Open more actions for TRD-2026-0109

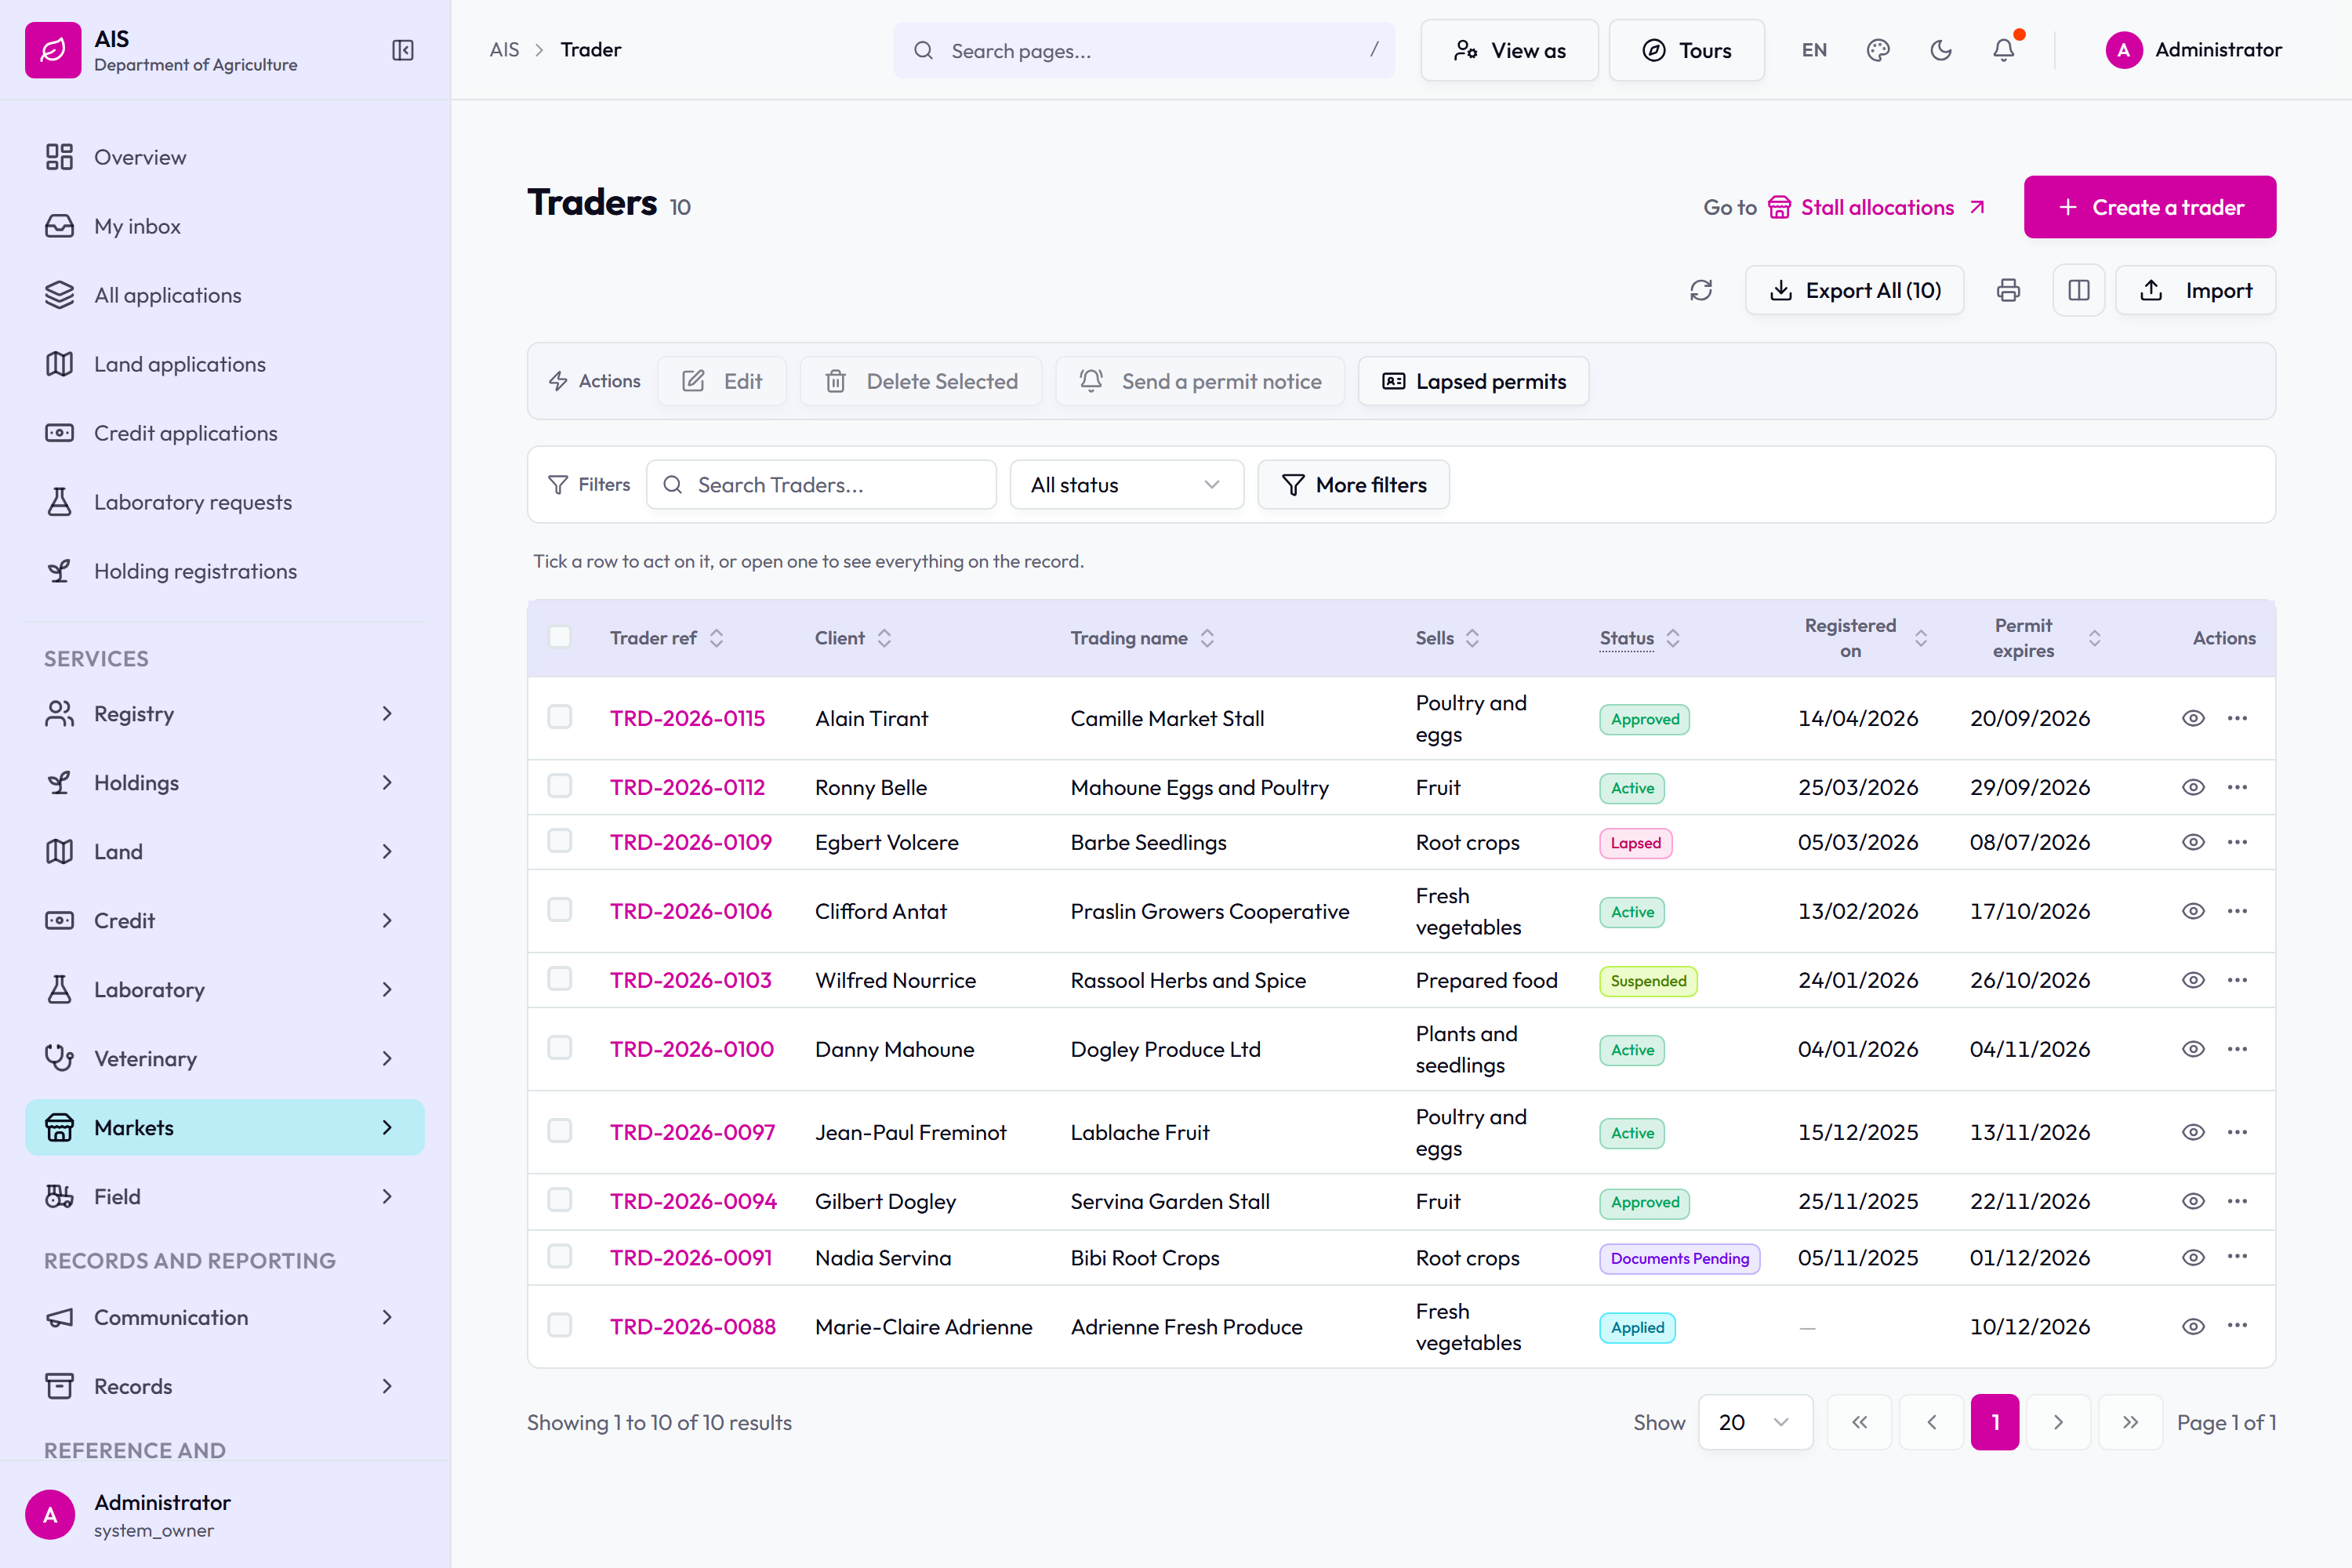pos(2237,842)
